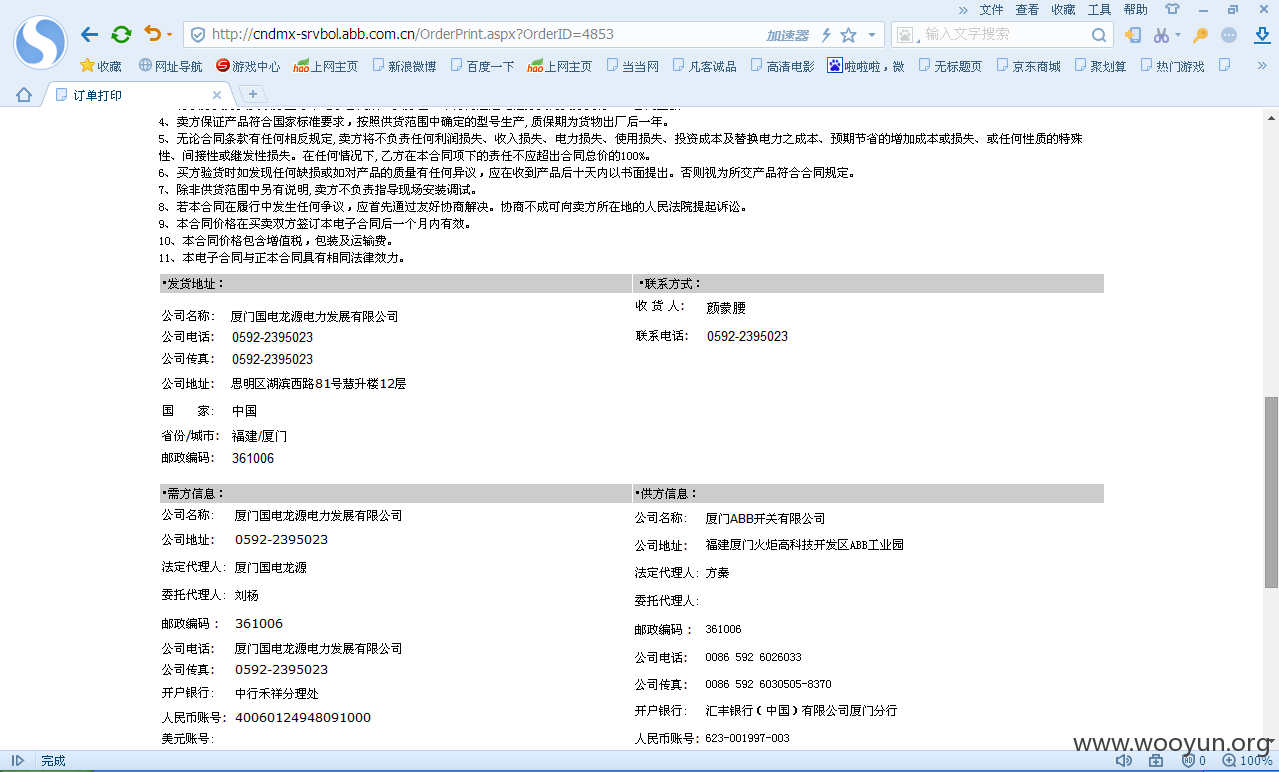Open the 查看 menu
Screen dimensions: 1279x772
point(1027,10)
